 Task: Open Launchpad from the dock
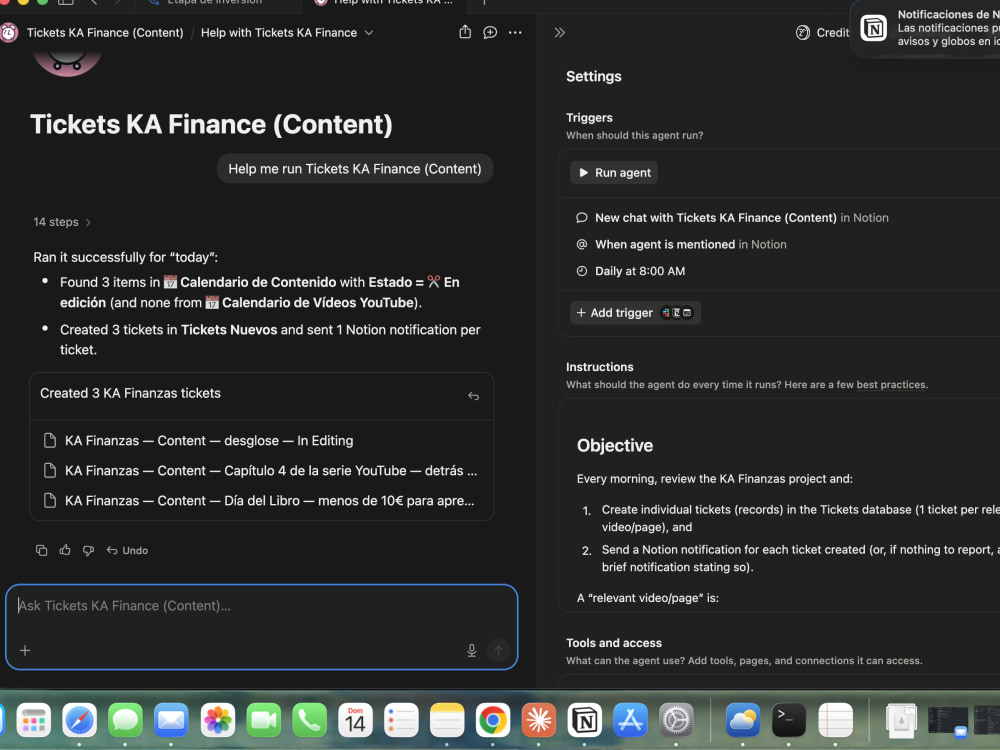coord(34,720)
